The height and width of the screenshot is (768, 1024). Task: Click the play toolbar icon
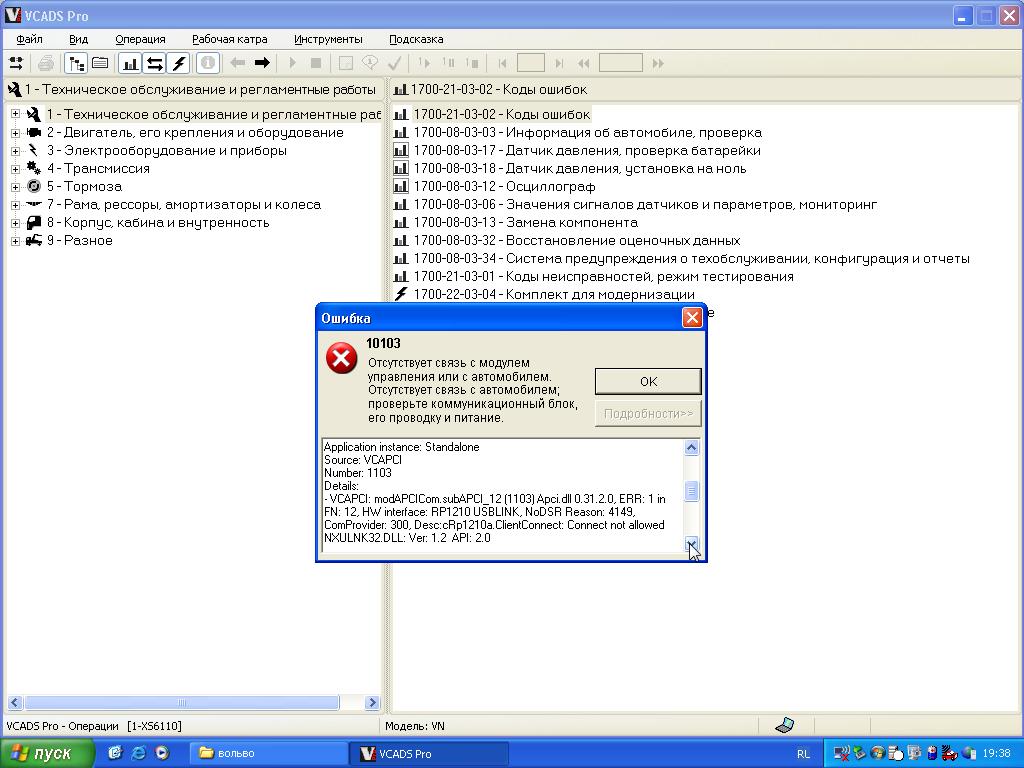coord(293,63)
